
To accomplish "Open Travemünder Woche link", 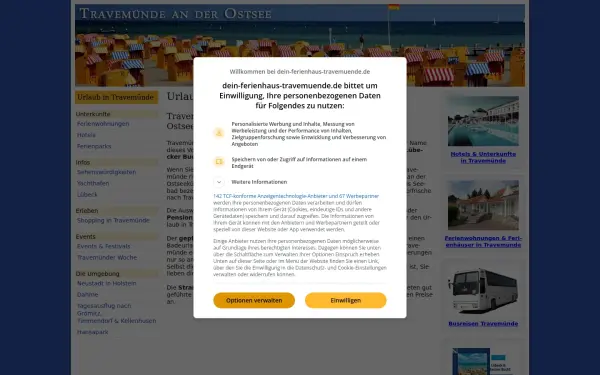I will click(x=107, y=257).
